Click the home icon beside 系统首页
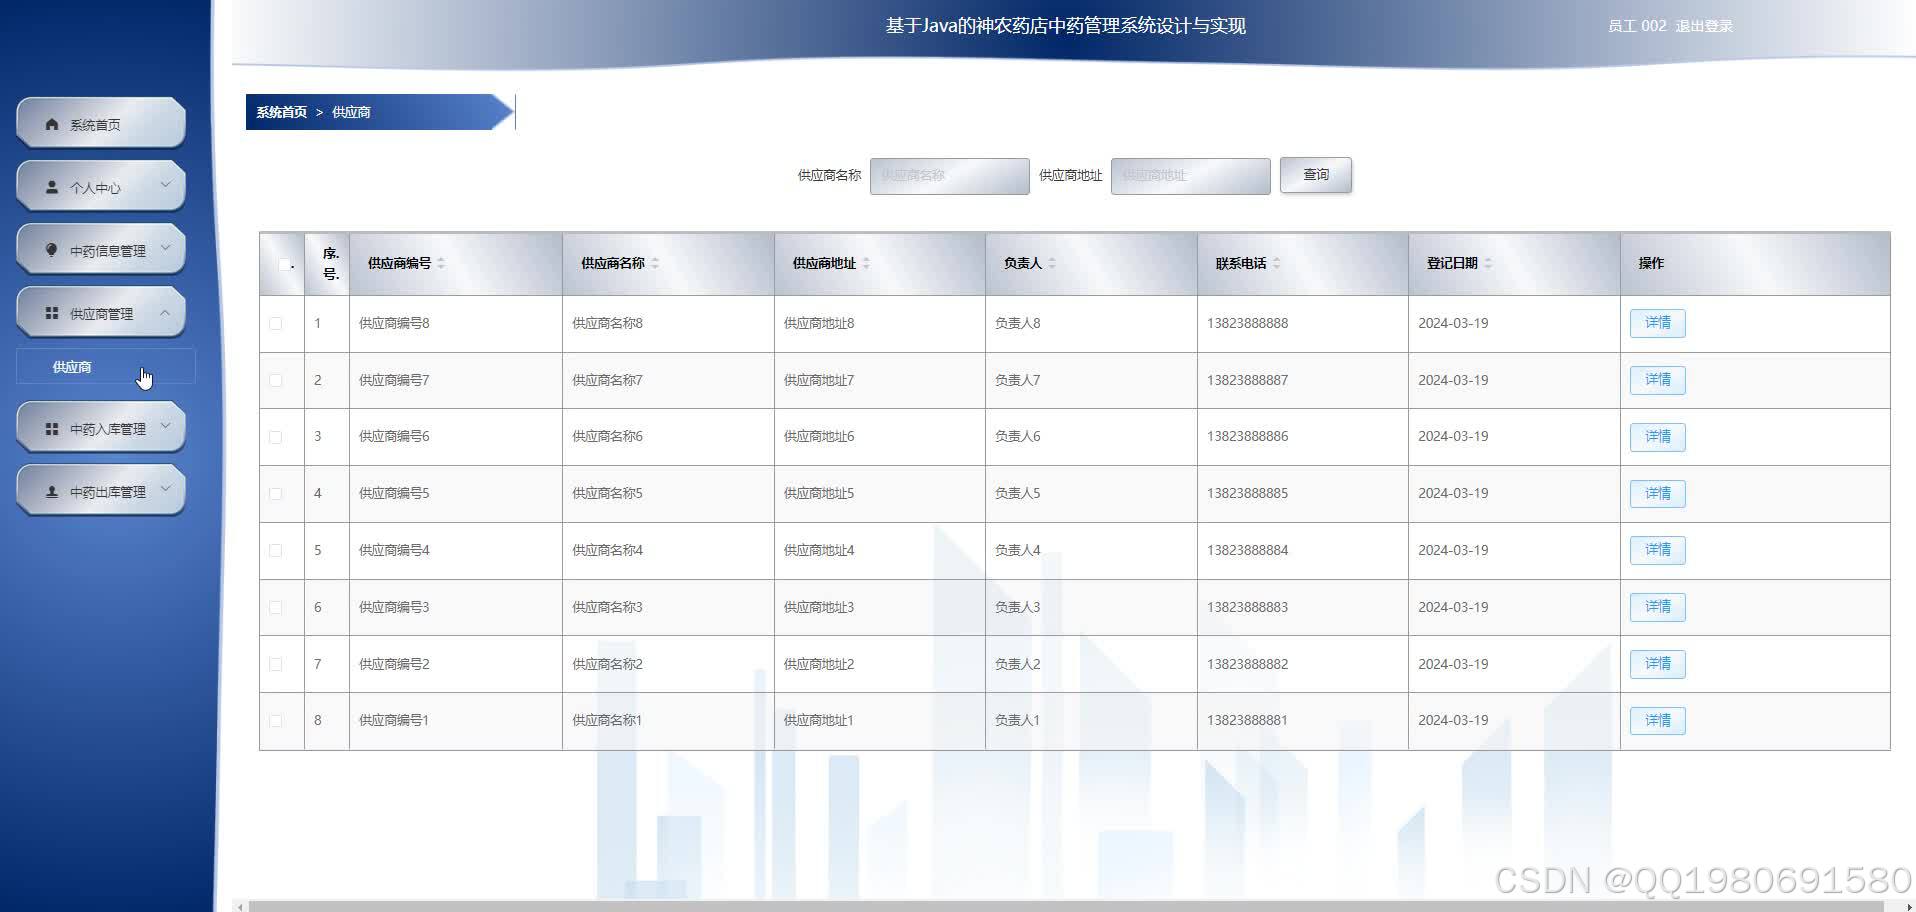 [52, 124]
